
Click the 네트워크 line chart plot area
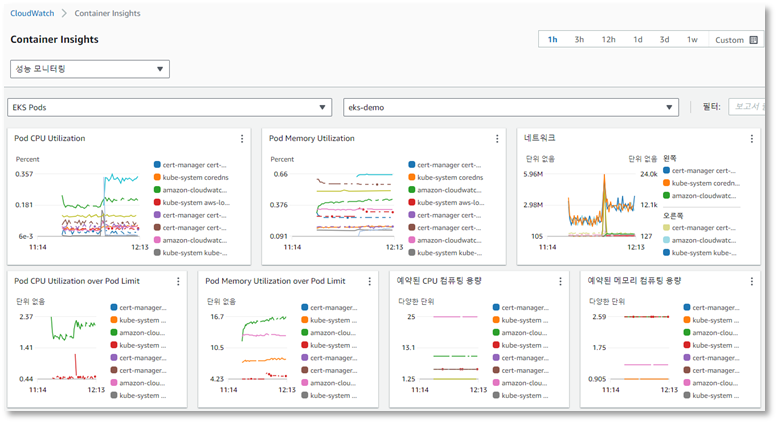tap(592, 205)
